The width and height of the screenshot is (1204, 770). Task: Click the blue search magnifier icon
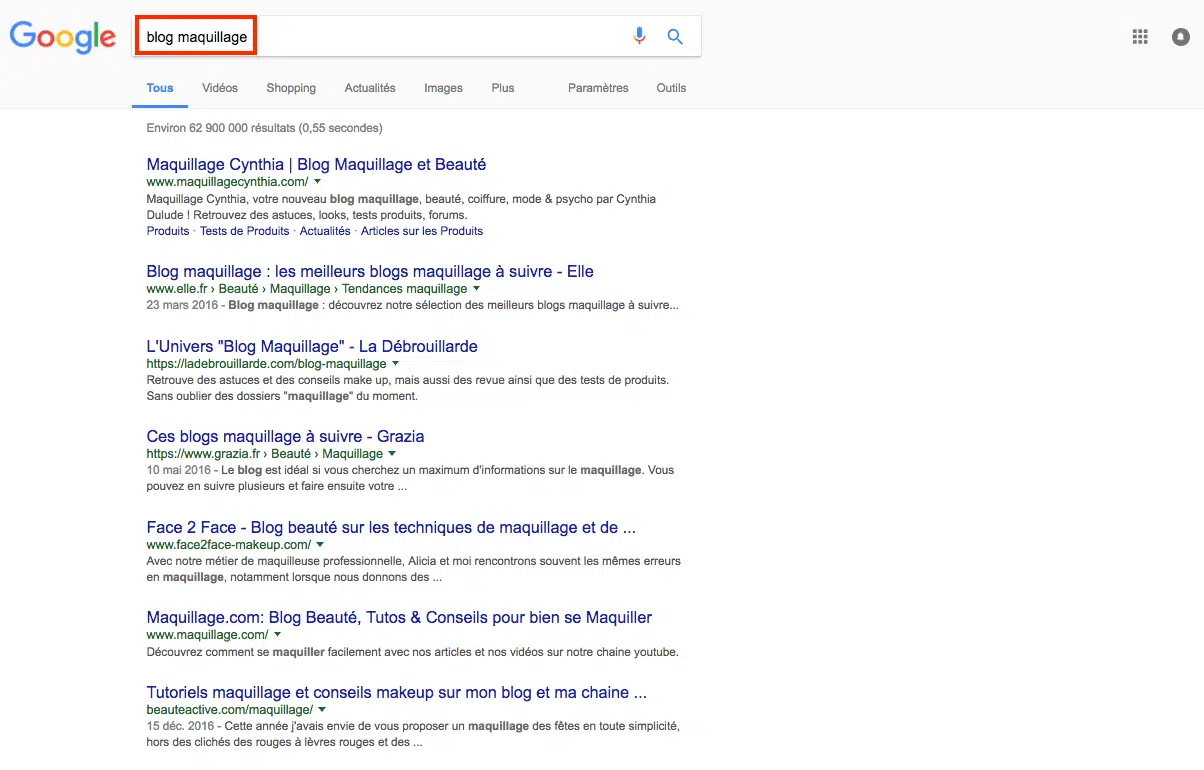coord(675,37)
